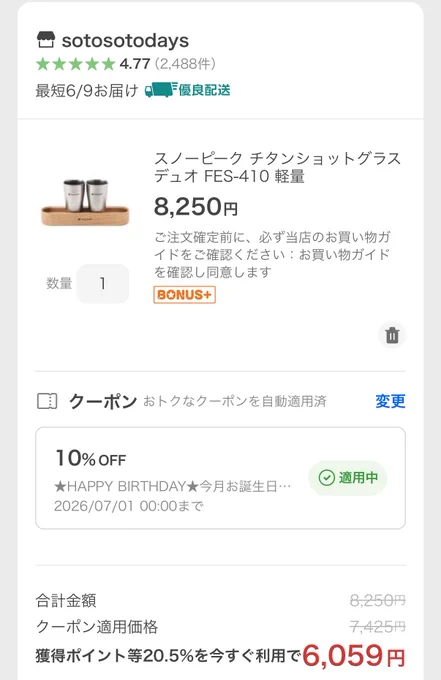
Task: Toggle the 適用中 applied status badge
Action: click(347, 478)
